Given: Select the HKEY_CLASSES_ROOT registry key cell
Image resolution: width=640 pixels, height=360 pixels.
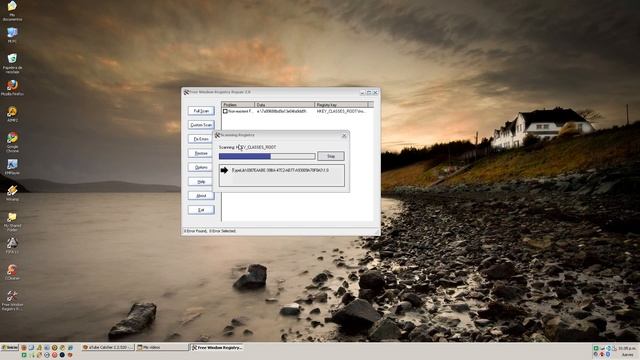Looking at the screenshot, I should [x=341, y=111].
